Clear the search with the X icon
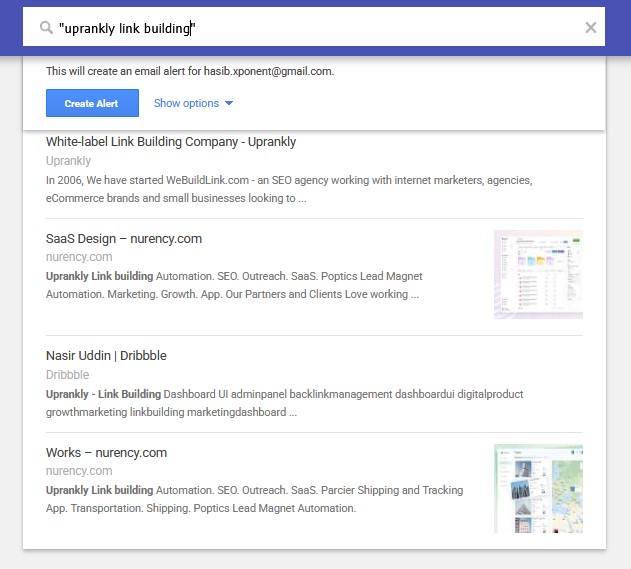Viewport: 631px width, 569px height. 590,27
